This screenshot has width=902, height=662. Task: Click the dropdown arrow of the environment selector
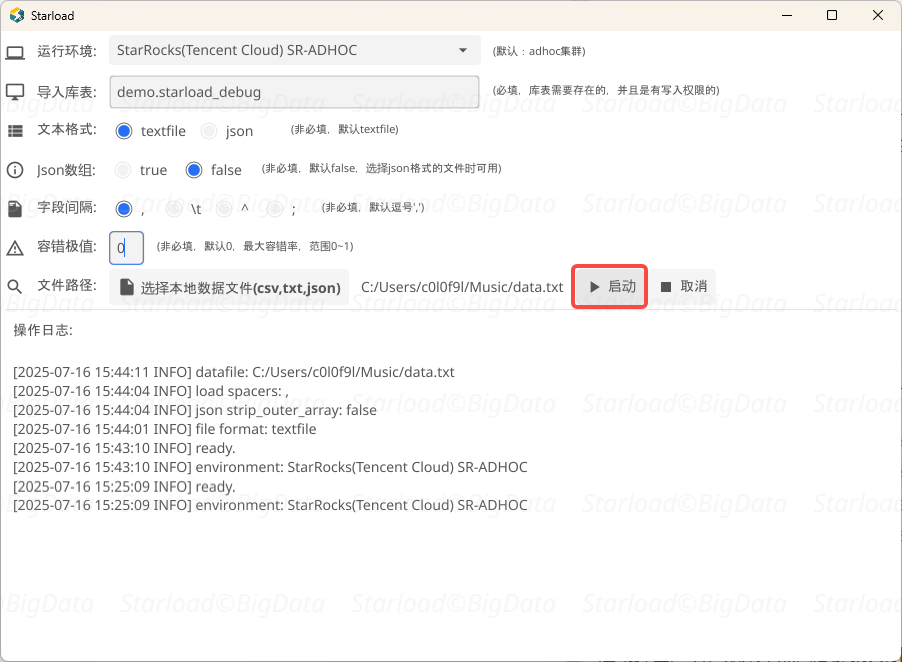[463, 50]
